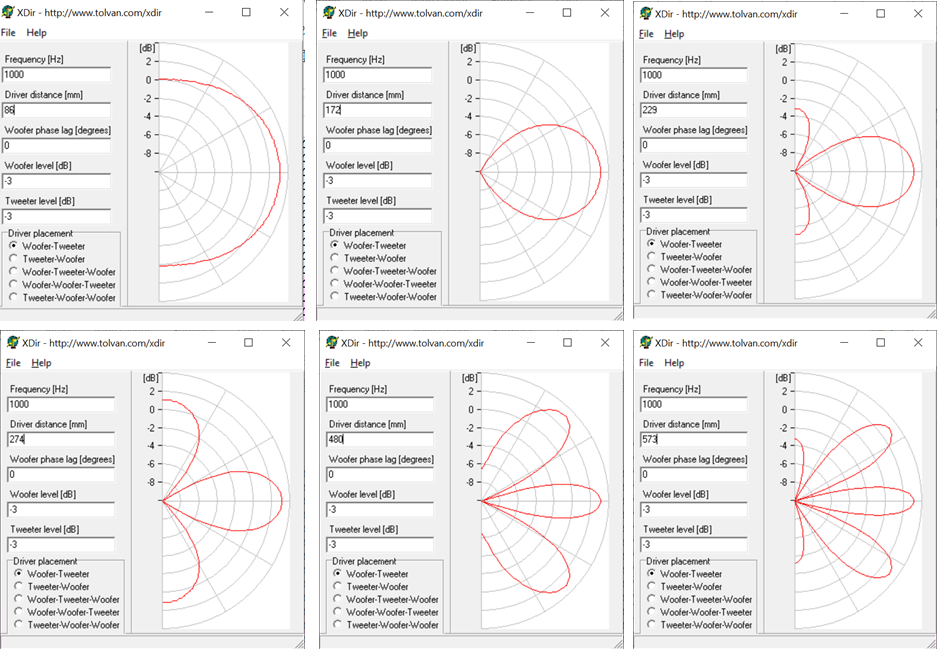Image resolution: width=937 pixels, height=649 pixels.
Task: Open Help menu in the 172 mm window
Action: pyautogui.click(x=358, y=33)
